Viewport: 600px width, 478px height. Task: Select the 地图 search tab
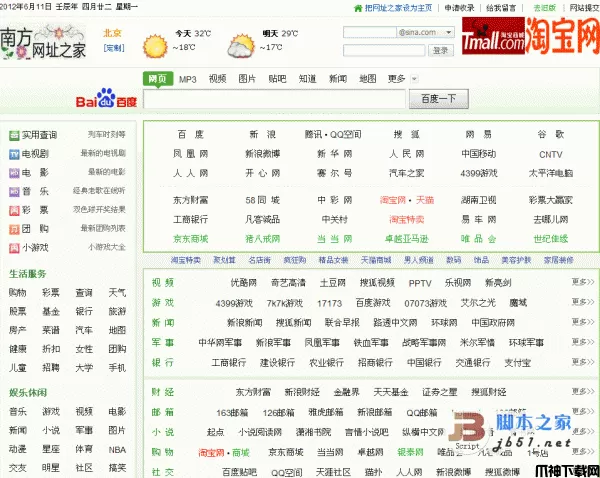368,79
